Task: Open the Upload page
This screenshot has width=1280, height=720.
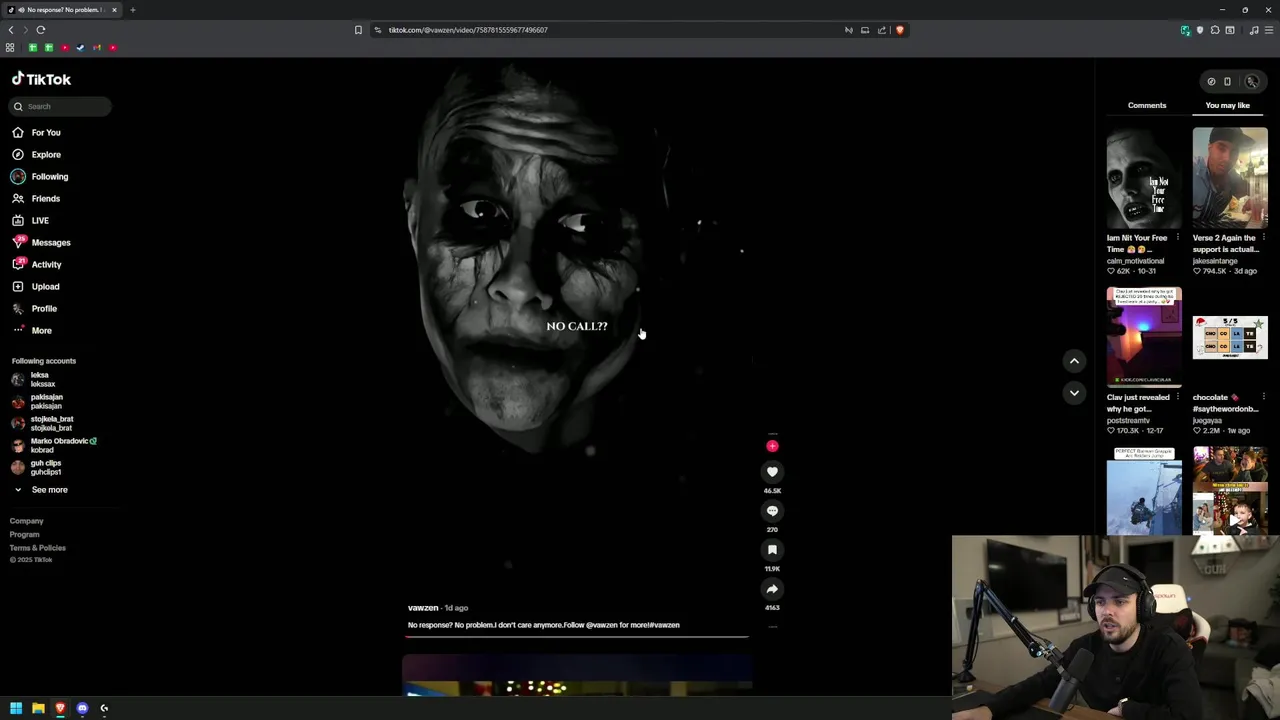Action: coord(35,286)
